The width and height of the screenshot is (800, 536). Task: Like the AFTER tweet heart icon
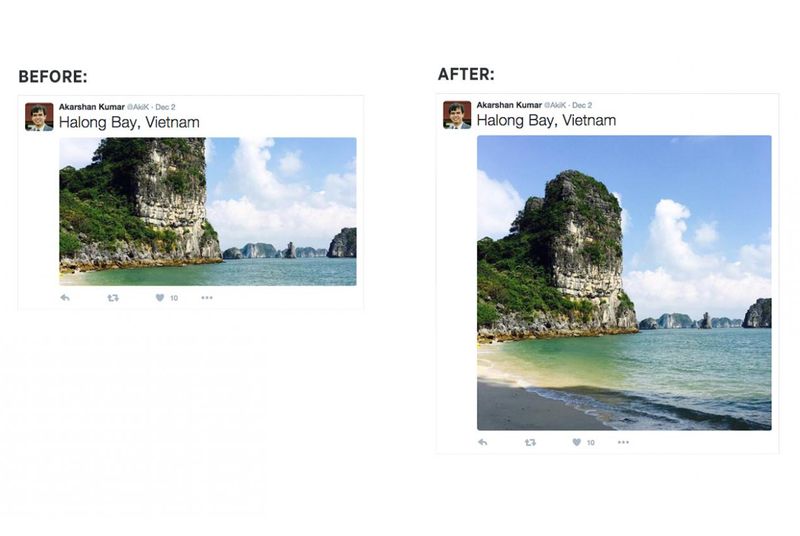(x=577, y=442)
